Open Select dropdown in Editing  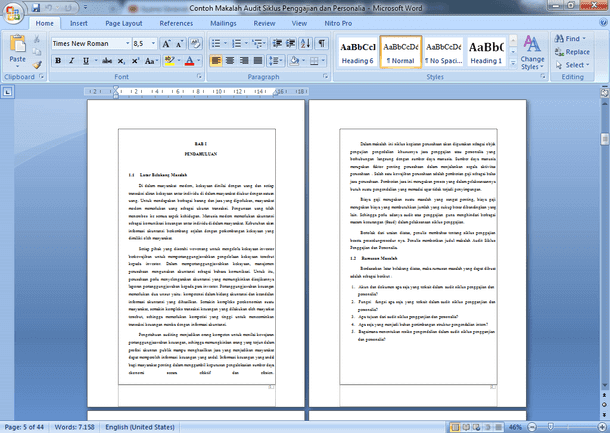[x=572, y=65]
